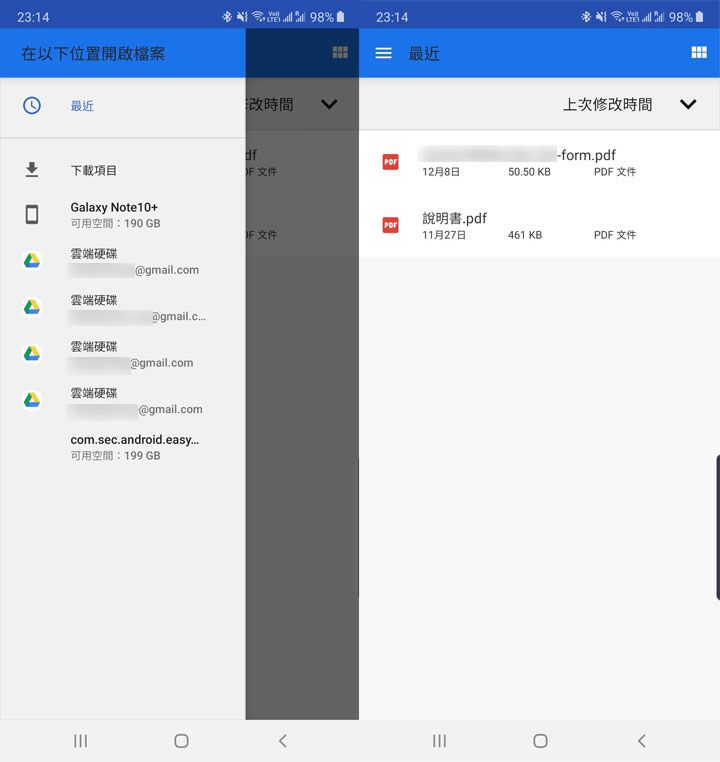Tap Drive icon of fourth 雲端硬碟 account

[32, 400]
